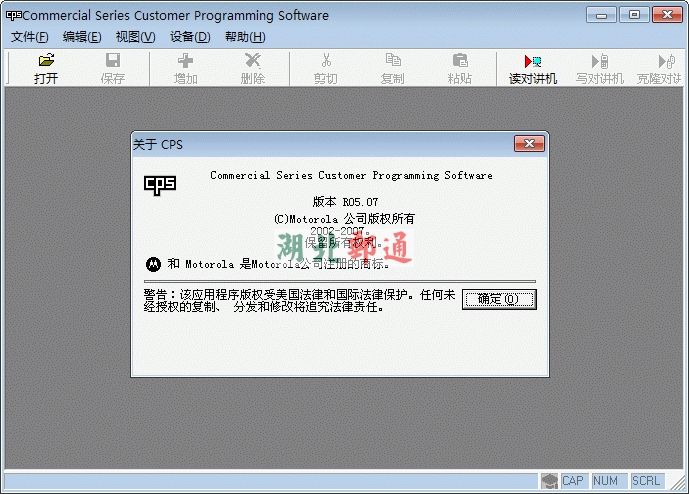Open the 视图(V) menu
Image resolution: width=689 pixels, height=494 pixels.
[x=135, y=37]
